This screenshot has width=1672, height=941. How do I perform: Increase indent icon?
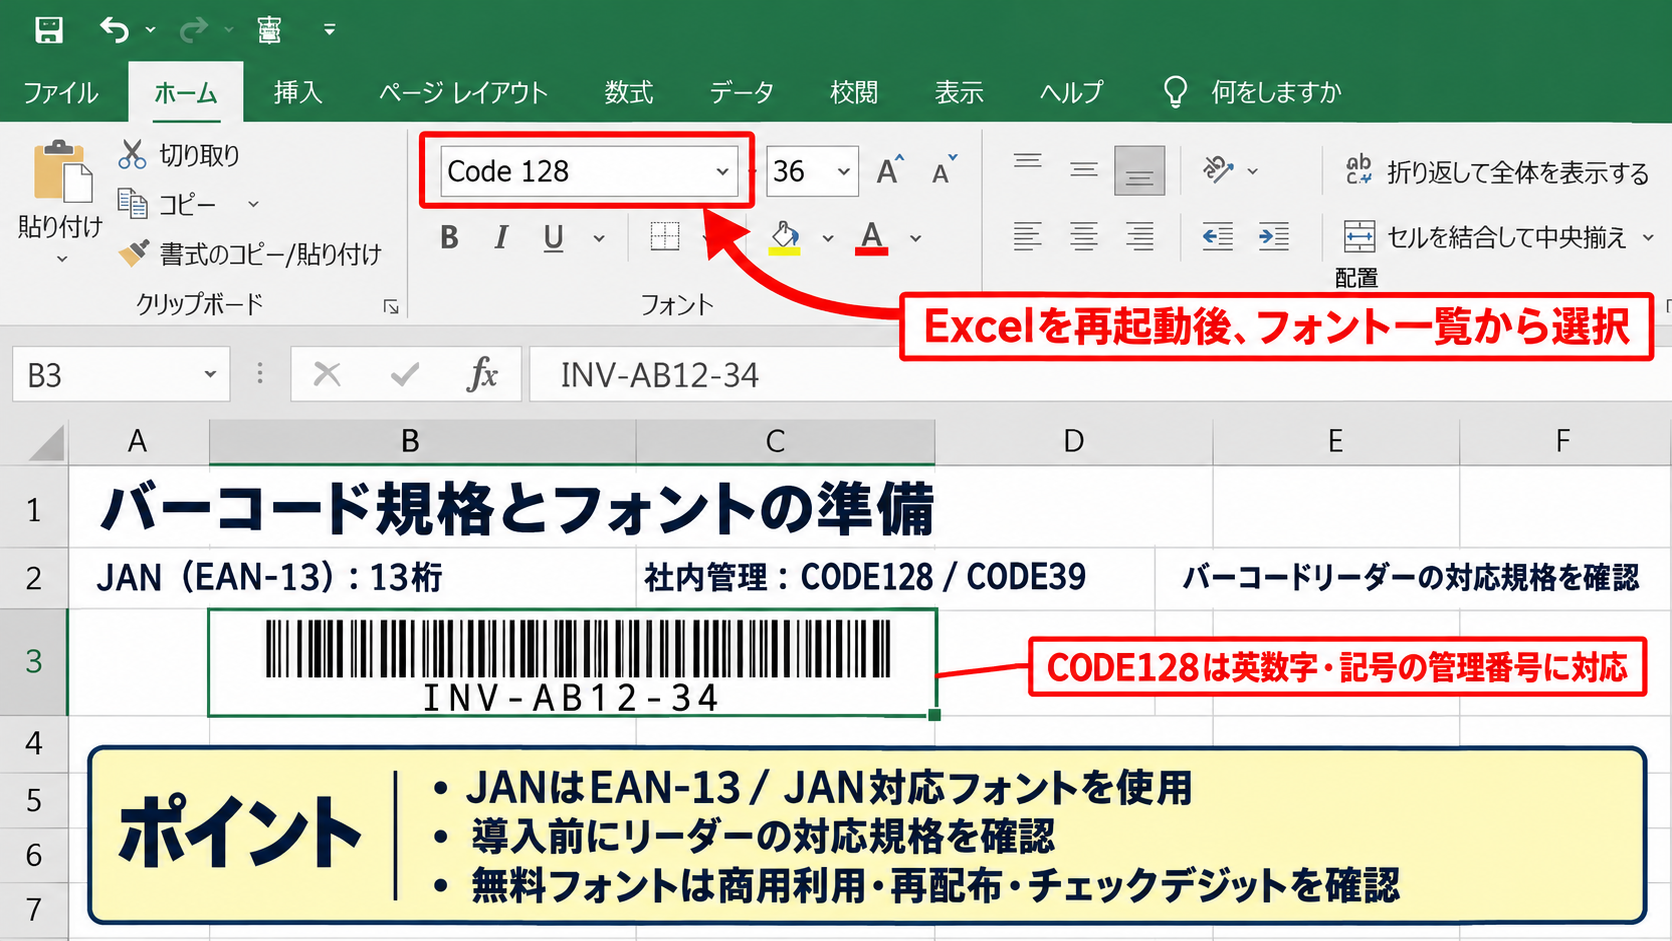[x=1274, y=237]
